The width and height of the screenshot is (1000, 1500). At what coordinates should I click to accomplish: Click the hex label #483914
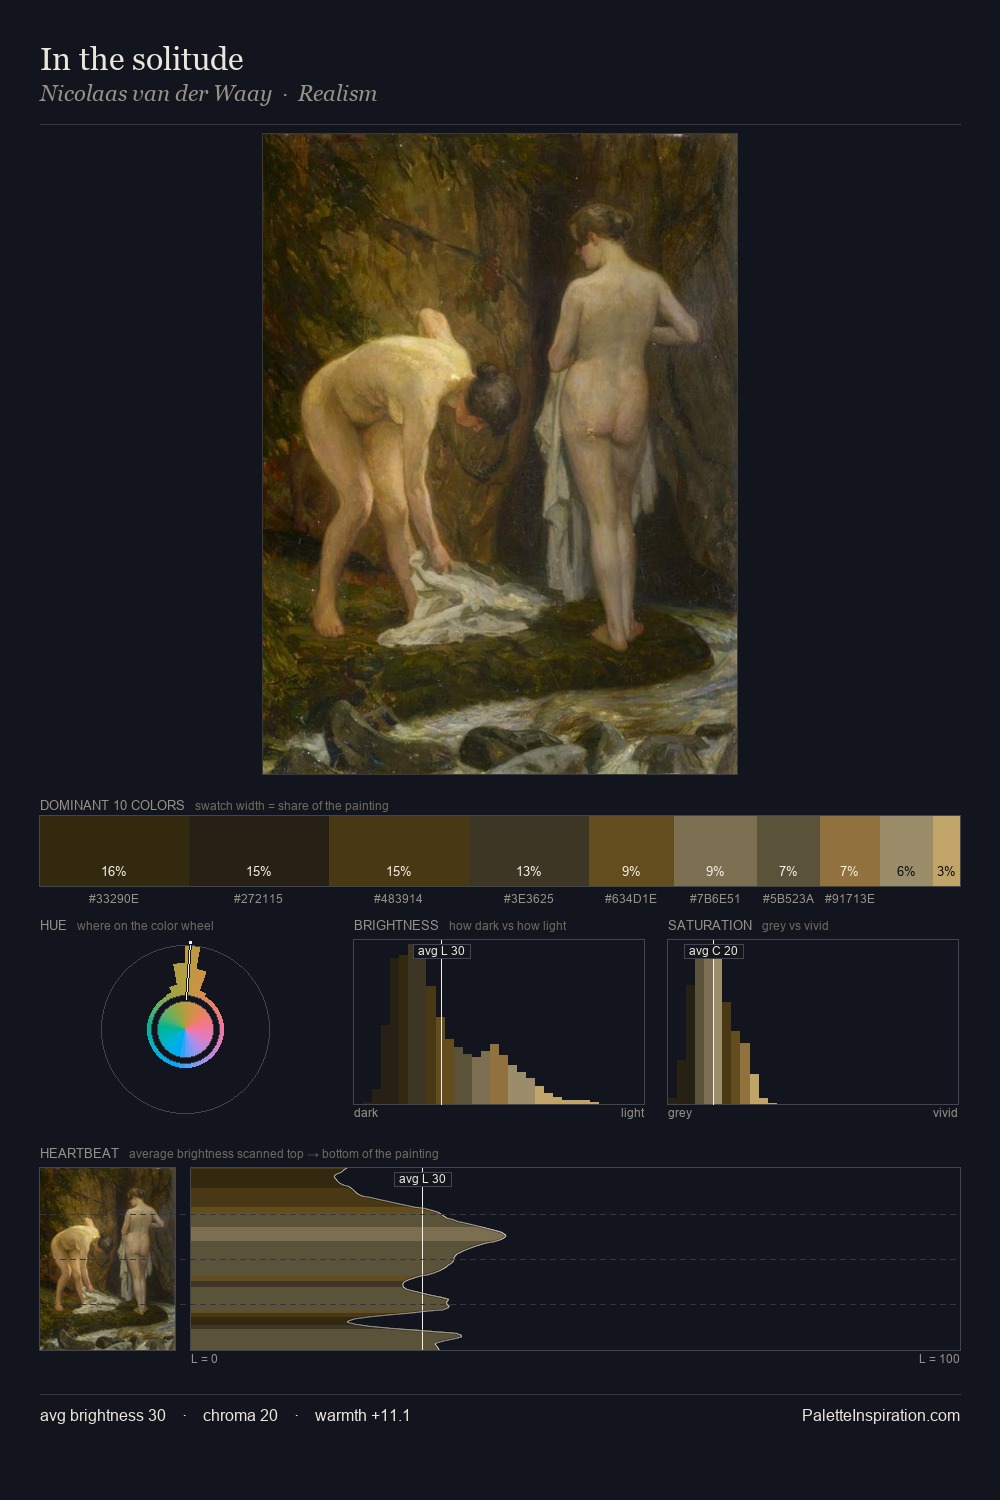(398, 898)
